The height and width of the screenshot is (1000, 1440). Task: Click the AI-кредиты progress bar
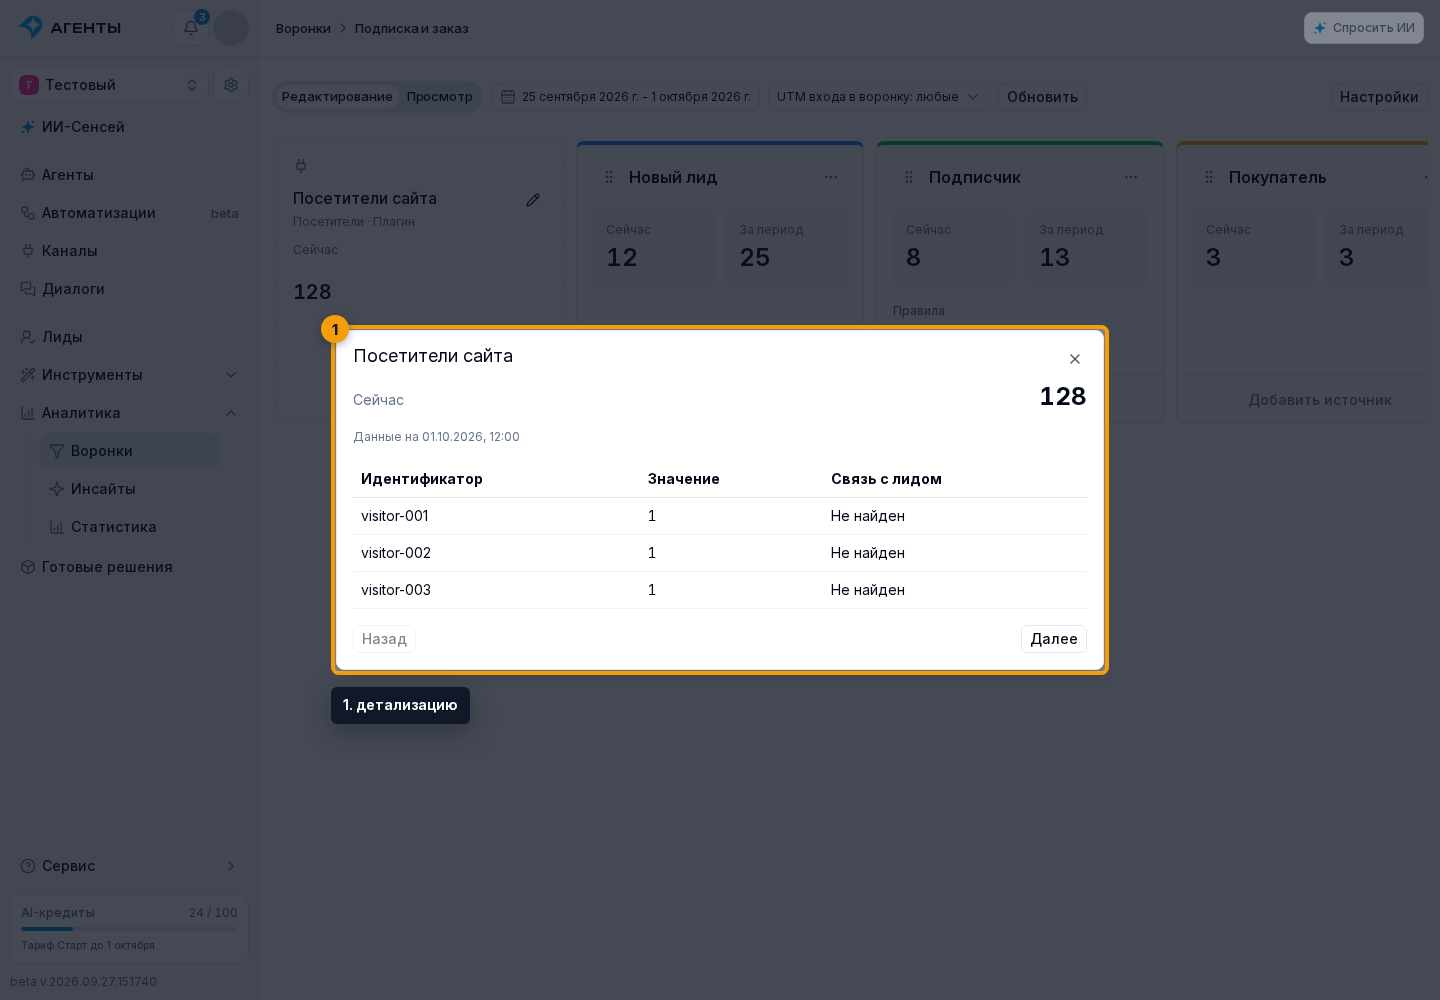click(129, 929)
